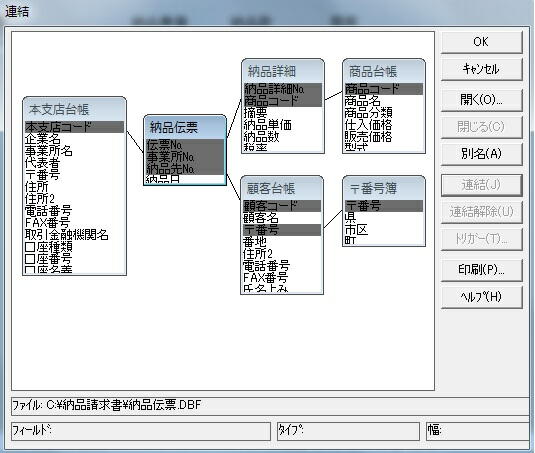The image size is (535, 453).
Task: Click the 印刷(P)... button
Action: [481, 270]
